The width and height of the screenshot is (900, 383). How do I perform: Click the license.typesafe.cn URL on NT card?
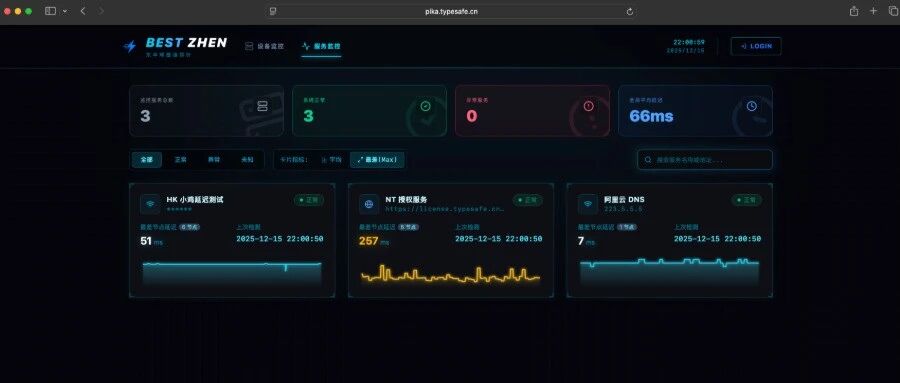445,210
